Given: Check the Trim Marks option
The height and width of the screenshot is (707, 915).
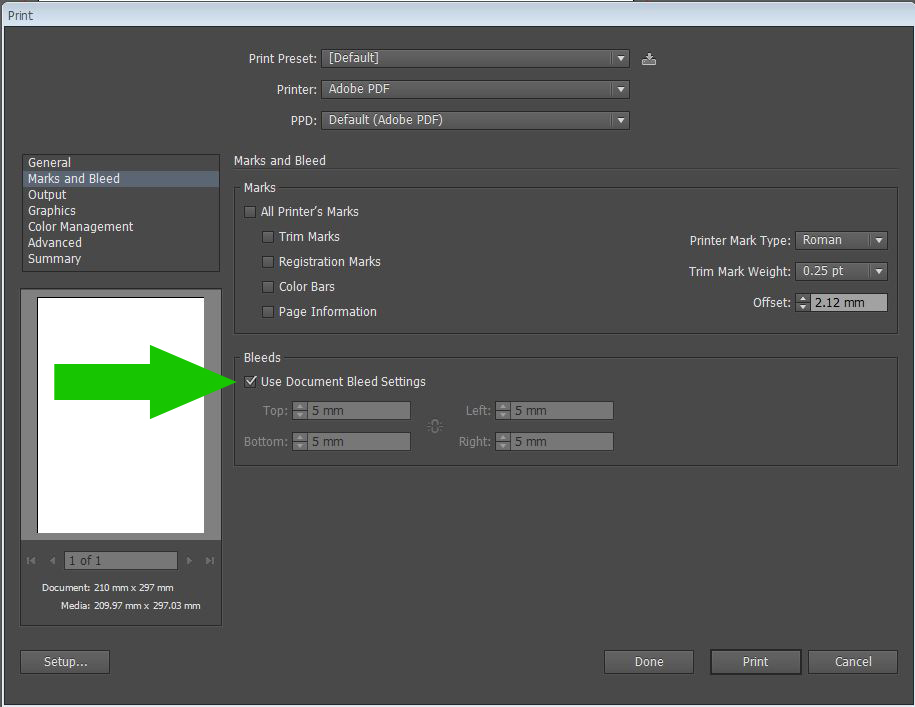Looking at the screenshot, I should (x=268, y=237).
